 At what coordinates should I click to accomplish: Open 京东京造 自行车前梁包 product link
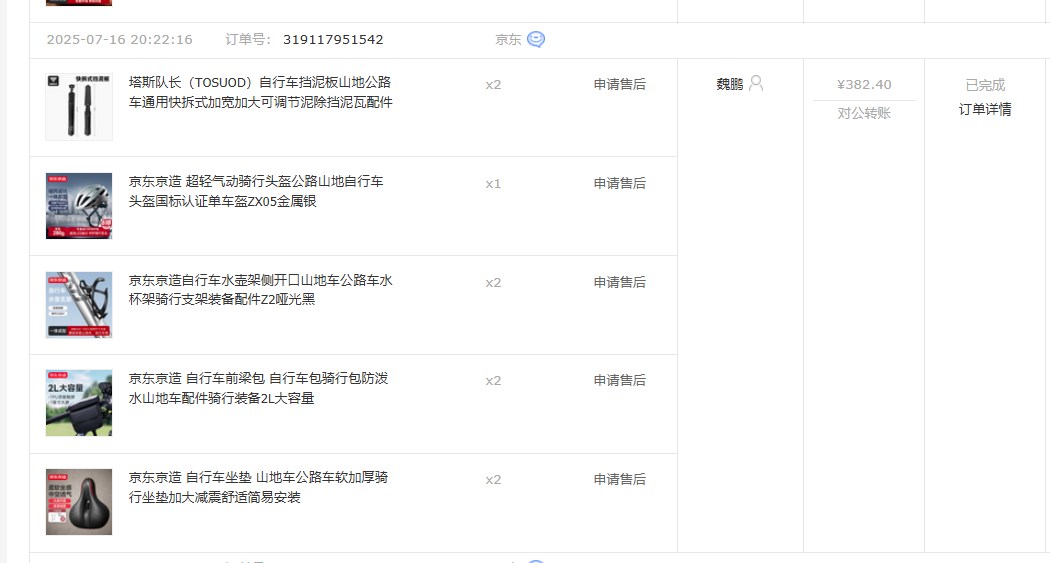tap(258, 388)
